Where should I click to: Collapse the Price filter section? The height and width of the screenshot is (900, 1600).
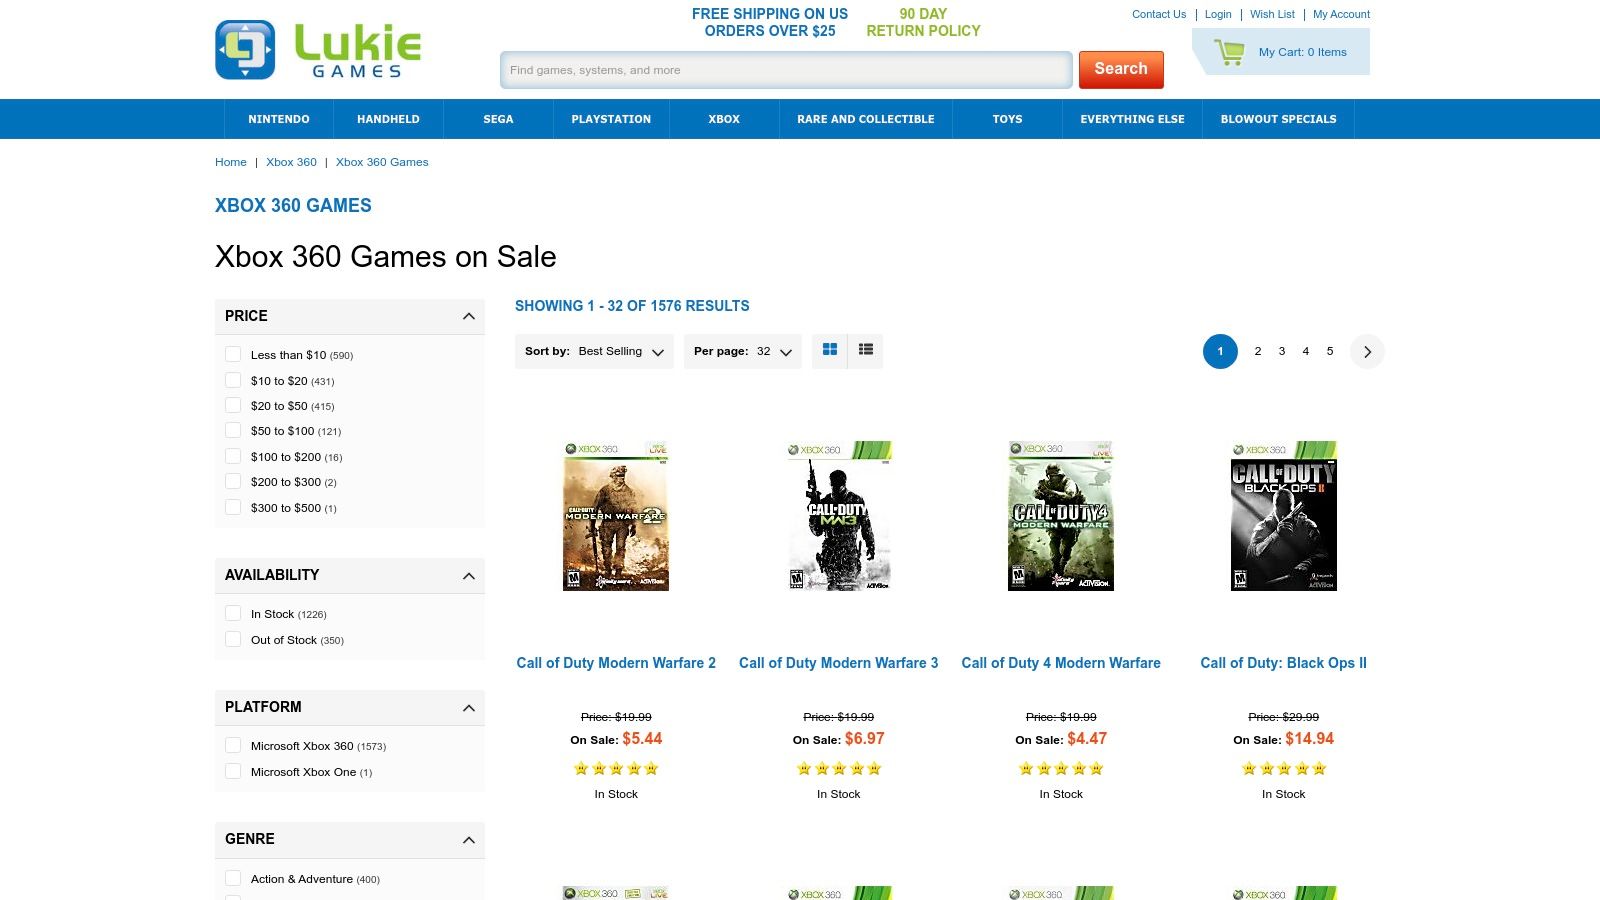pyautogui.click(x=469, y=316)
